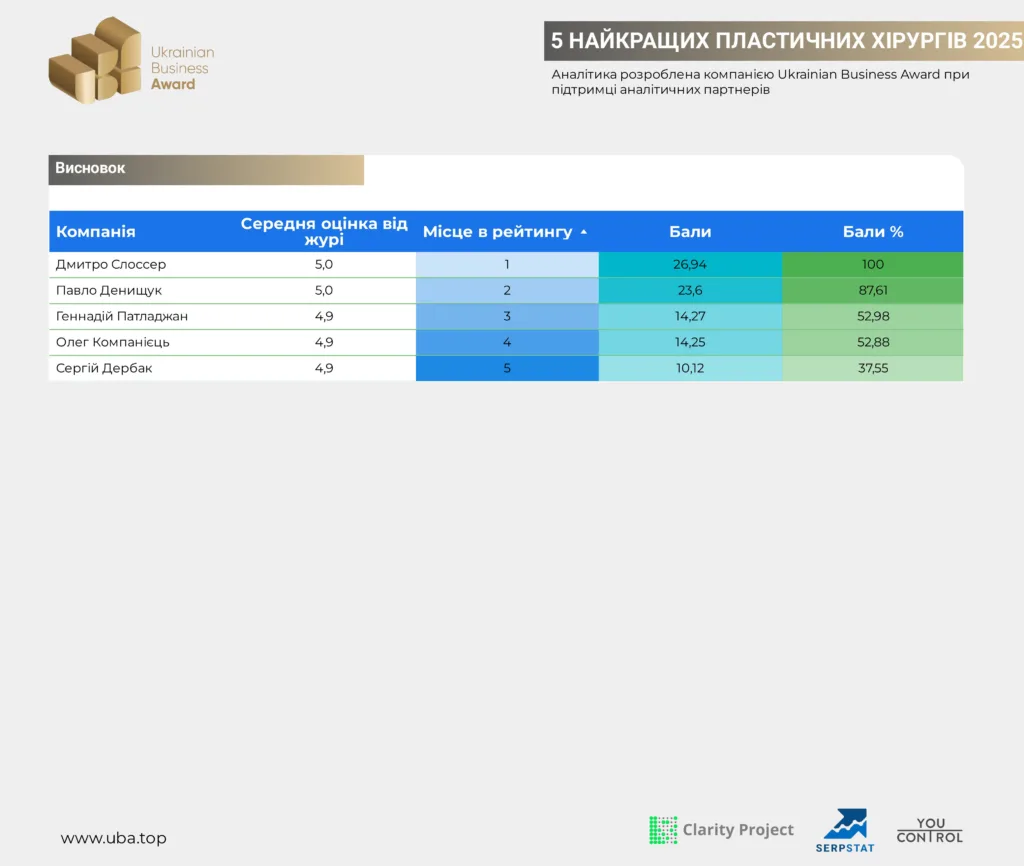Click the 10,12 points cell
Screen dimensions: 1024x866
pyautogui.click(x=690, y=368)
